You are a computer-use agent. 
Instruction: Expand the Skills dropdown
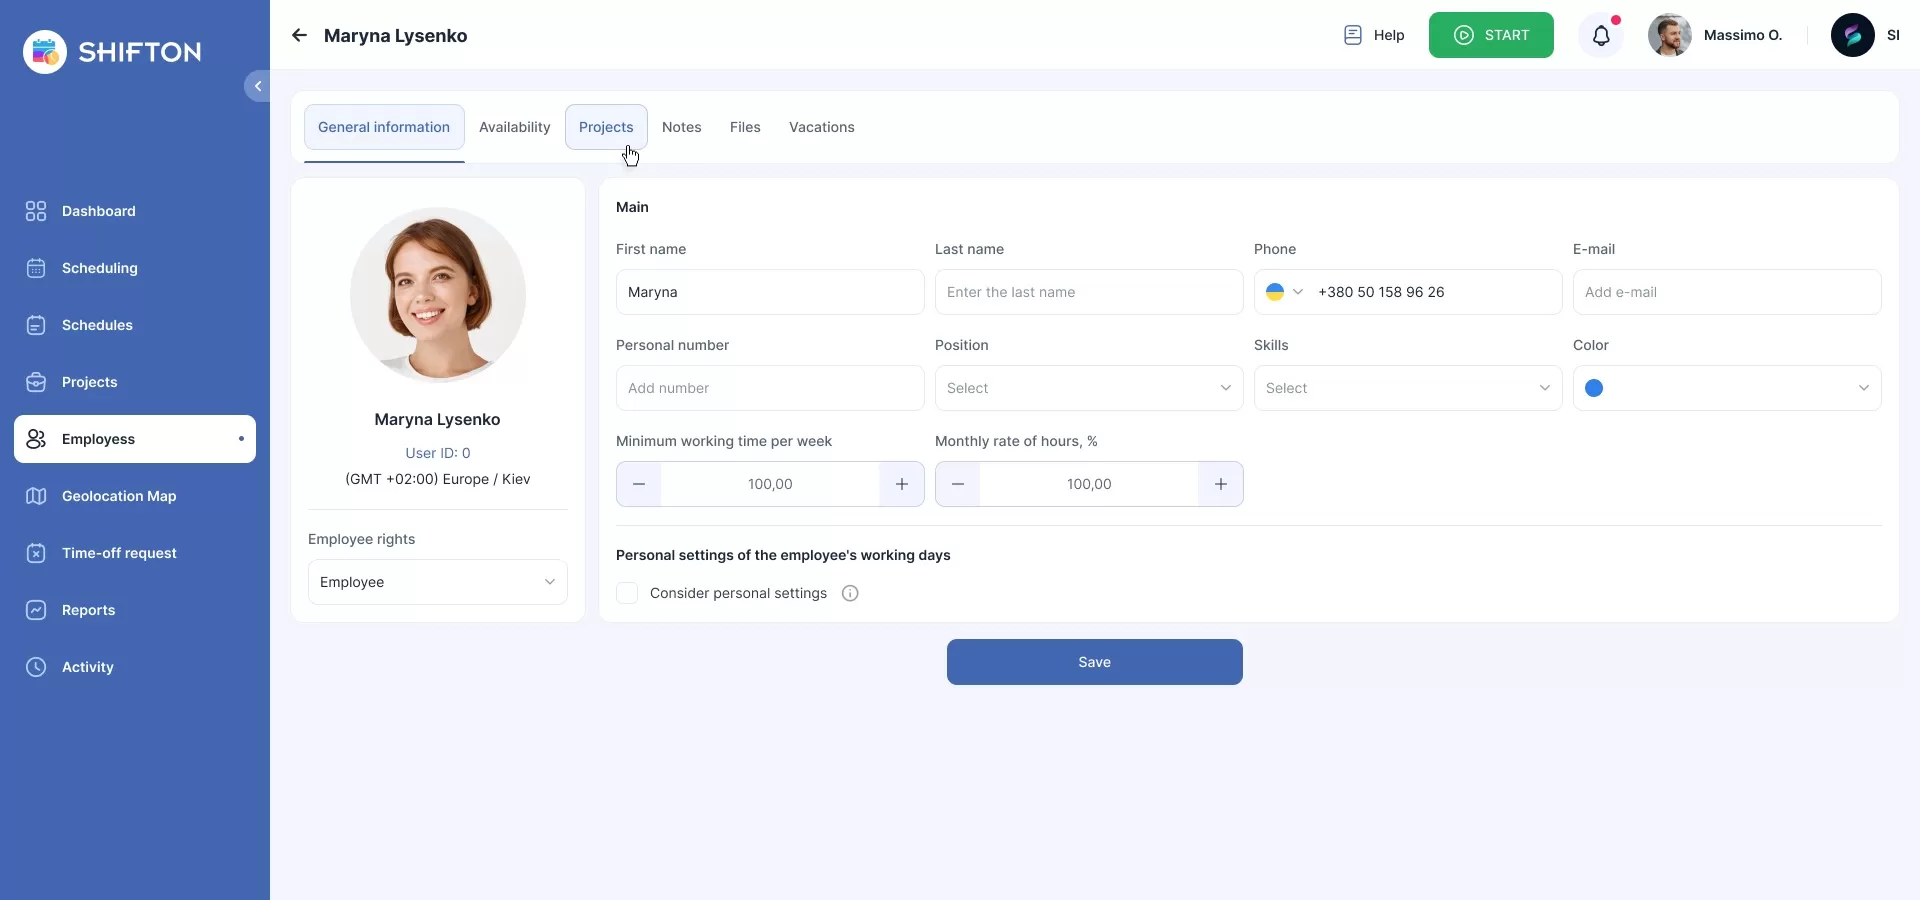click(1407, 388)
